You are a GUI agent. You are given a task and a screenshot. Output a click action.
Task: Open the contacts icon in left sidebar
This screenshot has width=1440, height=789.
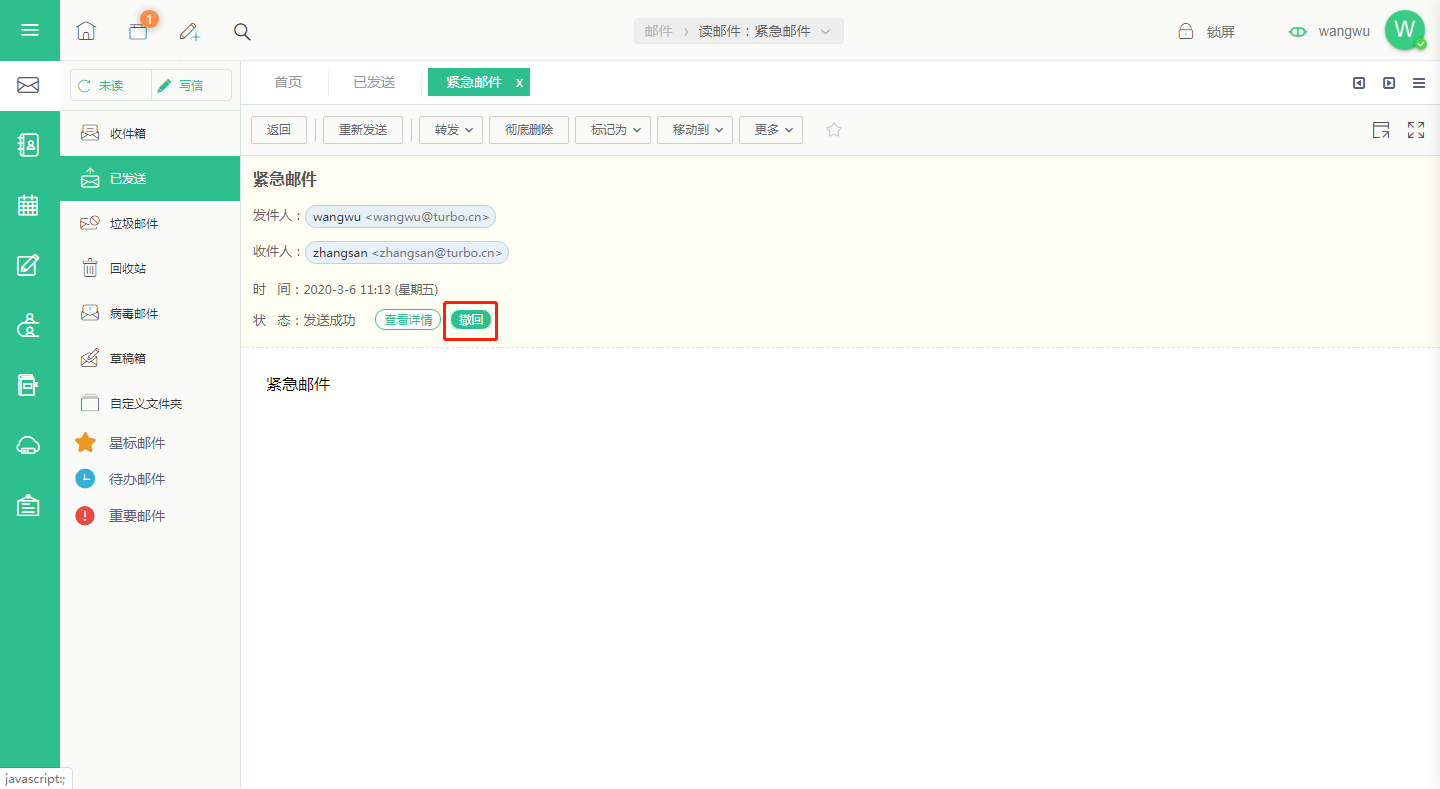pos(29,145)
